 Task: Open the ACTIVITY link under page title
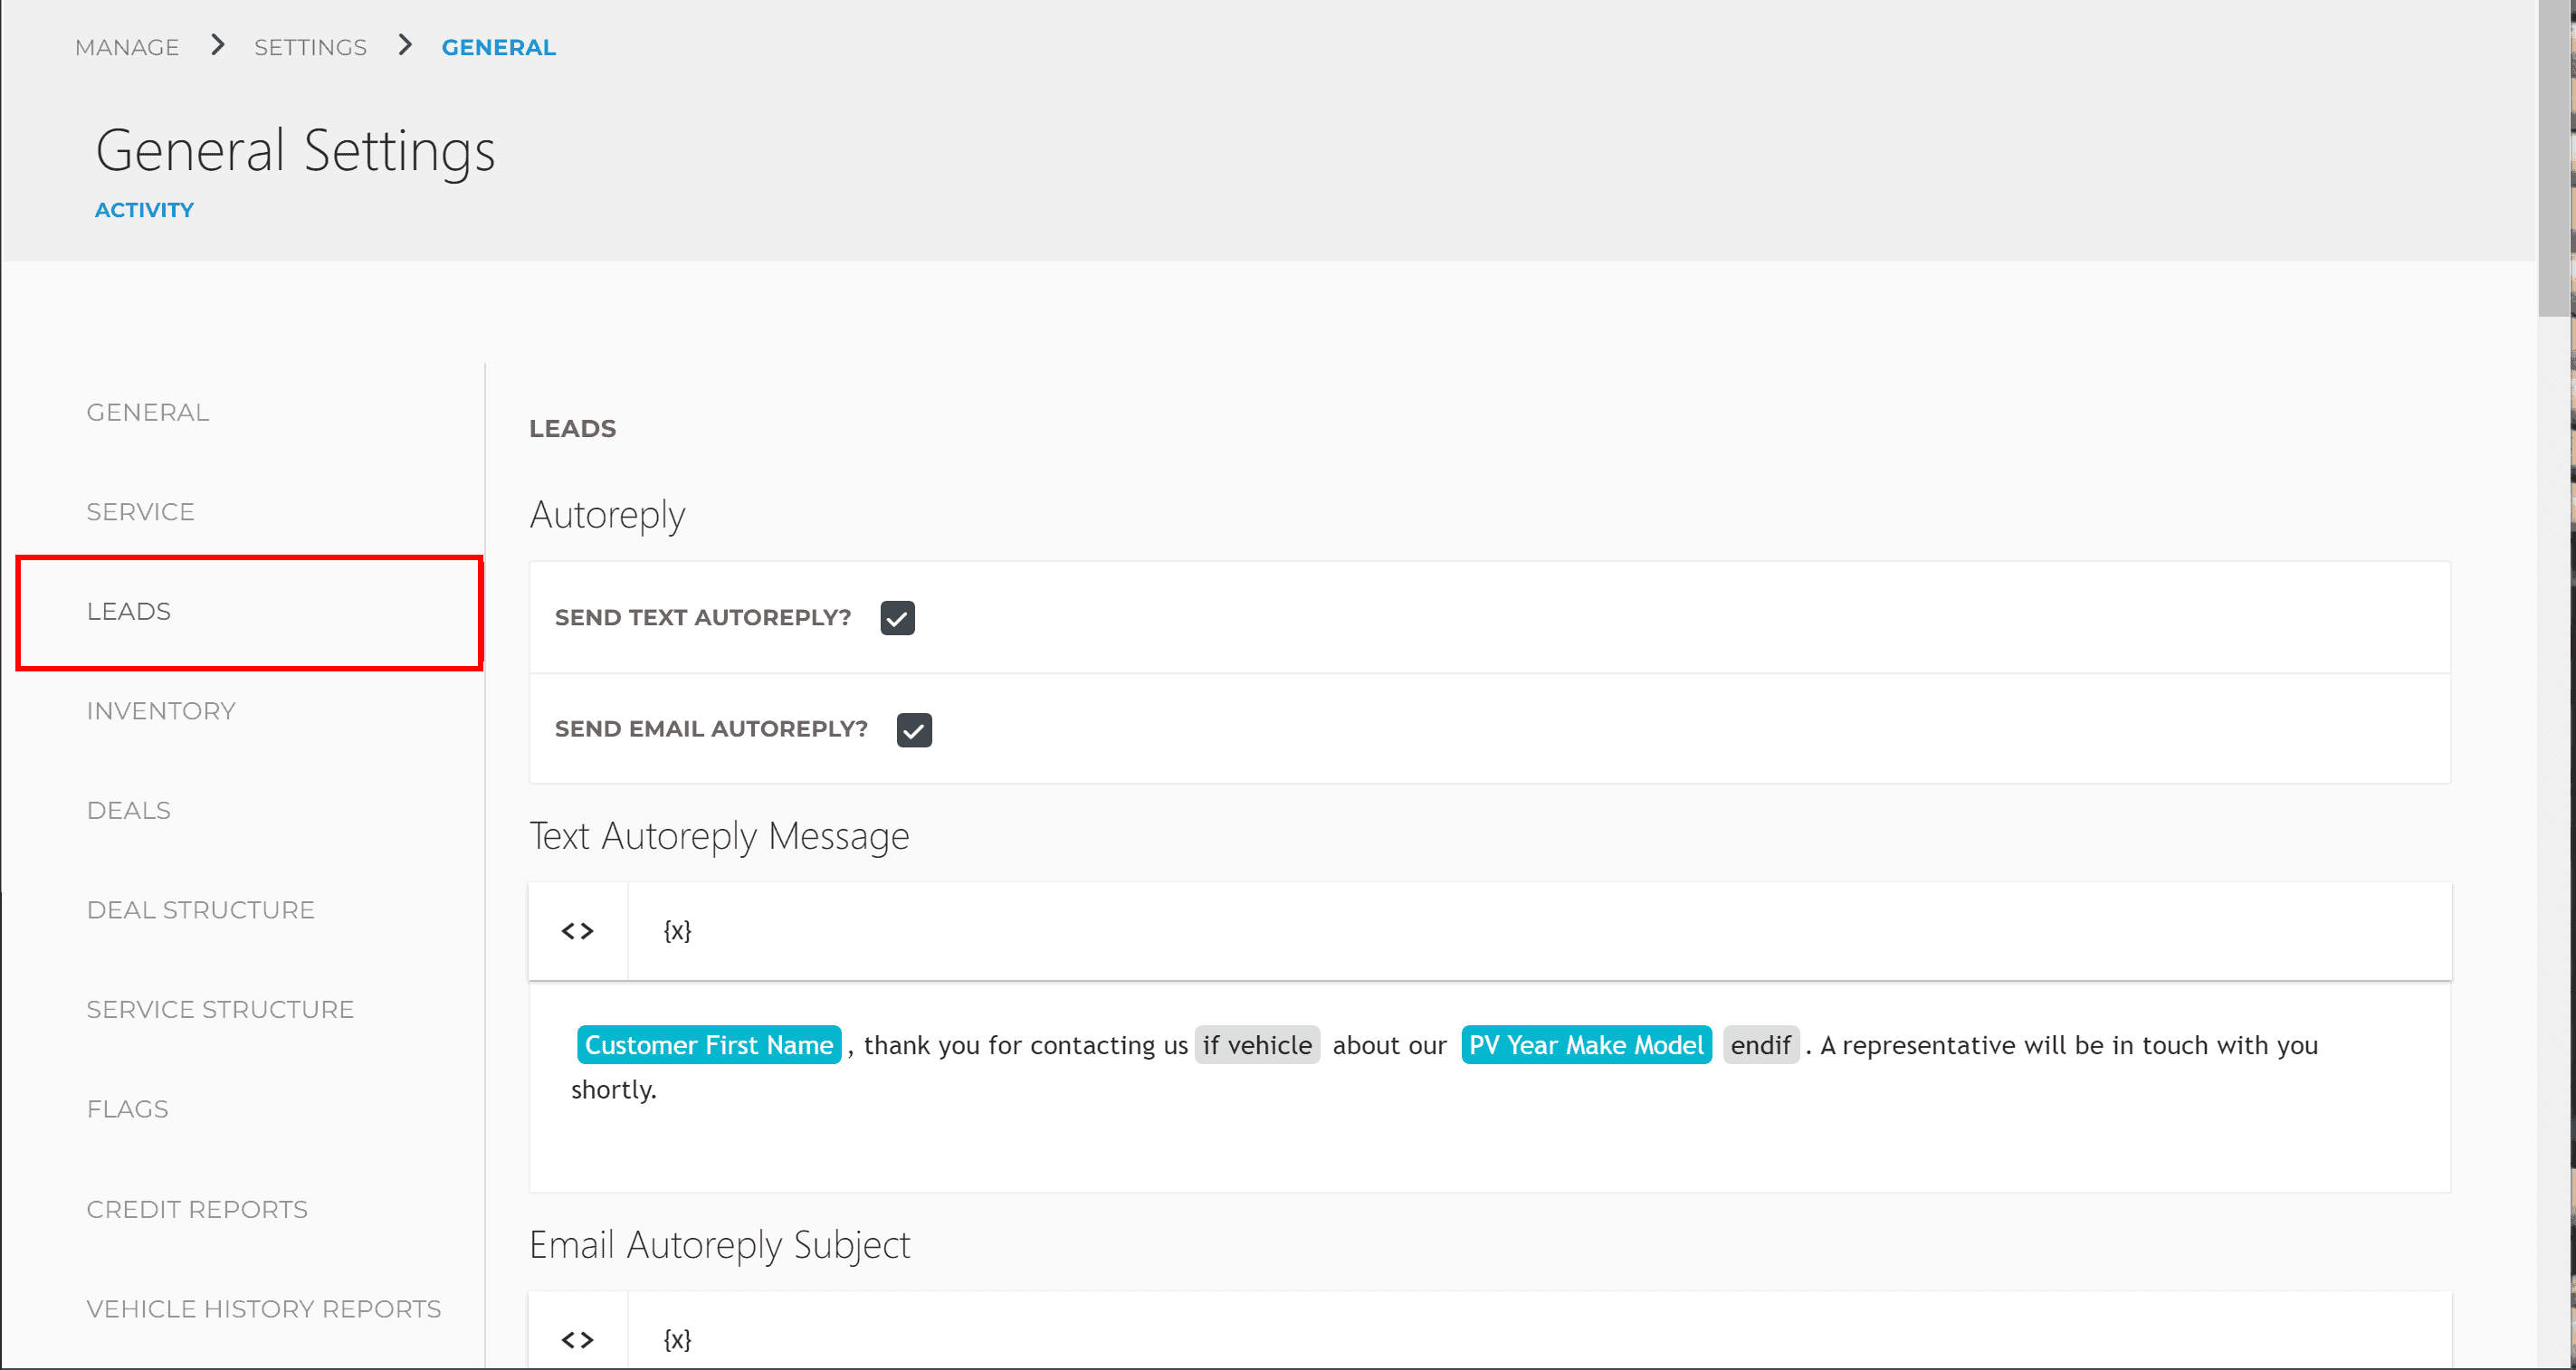pos(144,210)
